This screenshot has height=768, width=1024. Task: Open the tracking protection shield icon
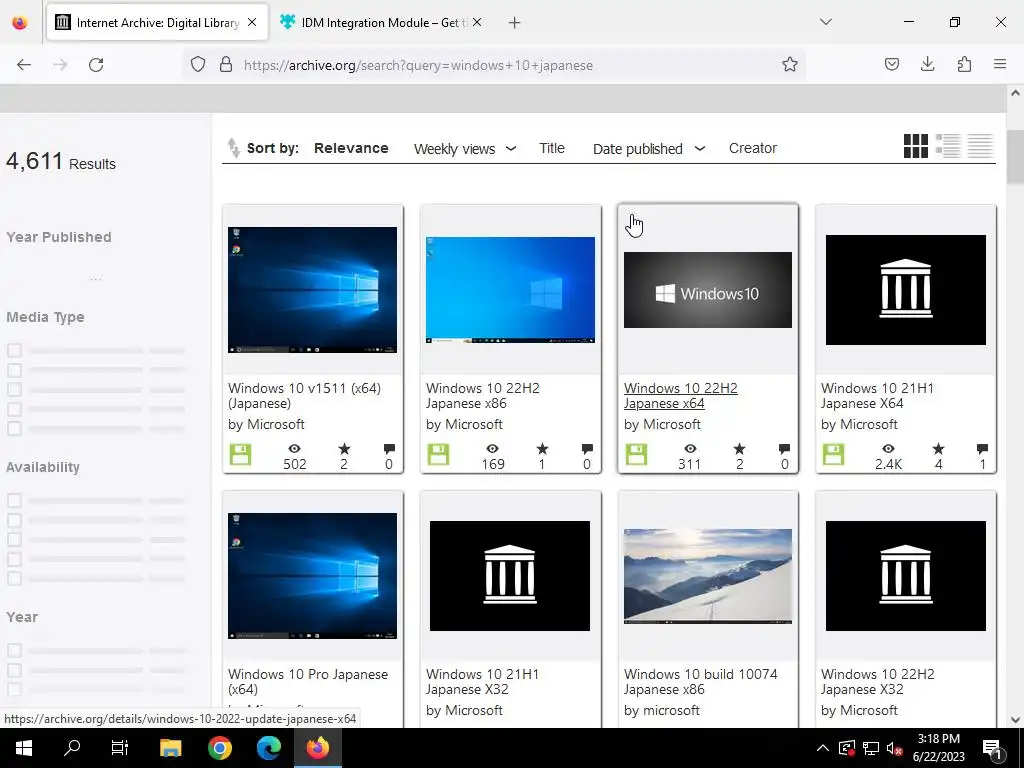point(198,65)
